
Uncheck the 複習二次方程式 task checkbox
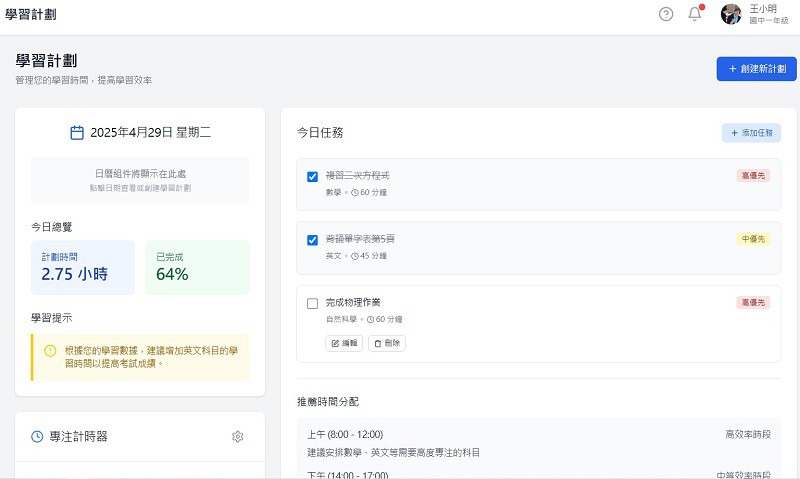312,177
